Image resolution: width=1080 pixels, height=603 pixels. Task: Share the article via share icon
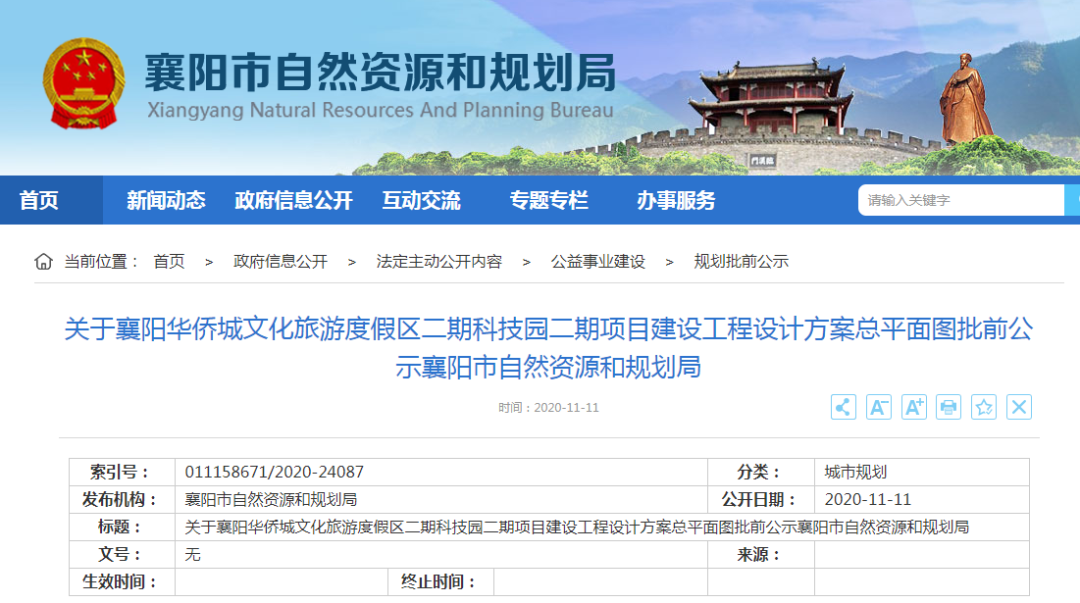(x=843, y=407)
